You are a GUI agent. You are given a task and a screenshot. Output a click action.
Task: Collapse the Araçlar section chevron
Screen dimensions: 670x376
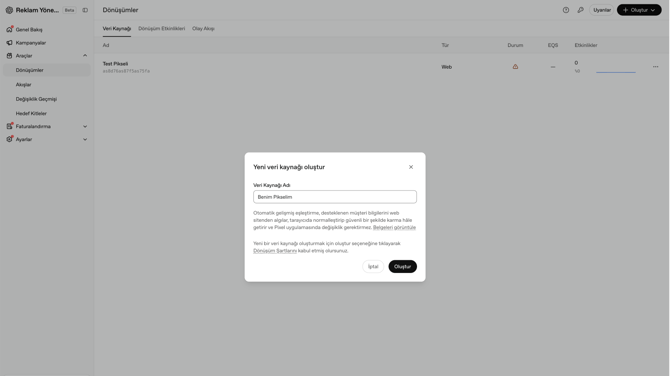point(85,56)
